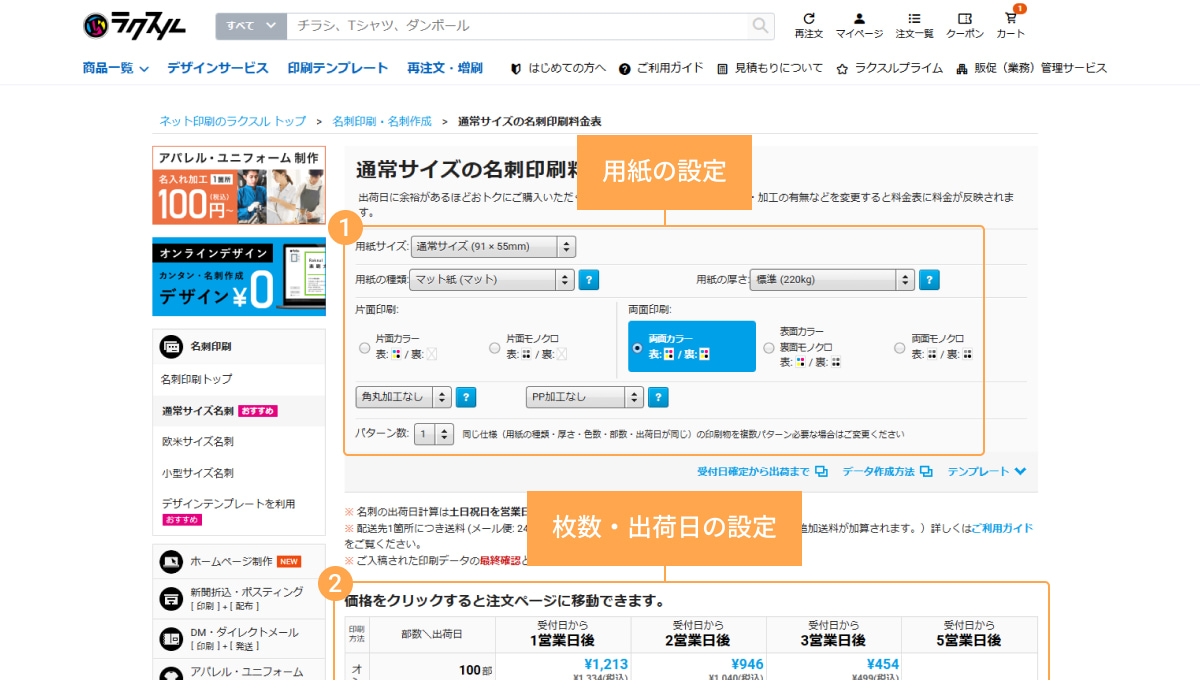
Task: Click the ホームページ制作 sidebar icon
Action: [170, 561]
